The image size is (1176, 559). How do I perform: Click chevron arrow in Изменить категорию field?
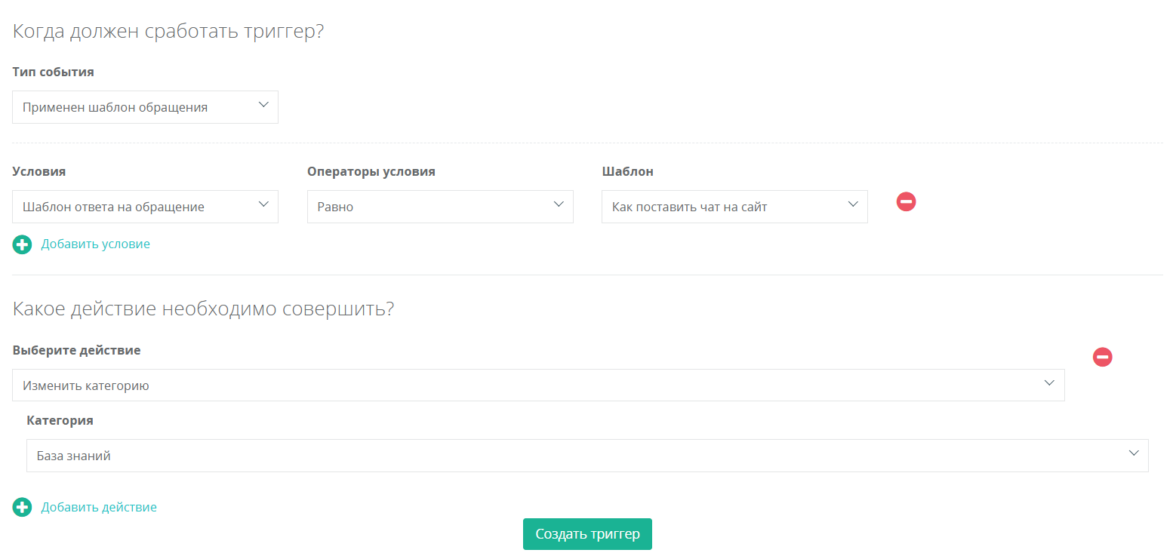point(1049,384)
